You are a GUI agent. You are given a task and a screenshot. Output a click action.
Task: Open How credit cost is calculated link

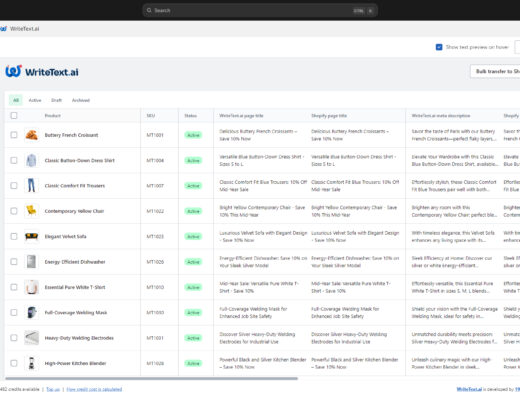click(94, 389)
